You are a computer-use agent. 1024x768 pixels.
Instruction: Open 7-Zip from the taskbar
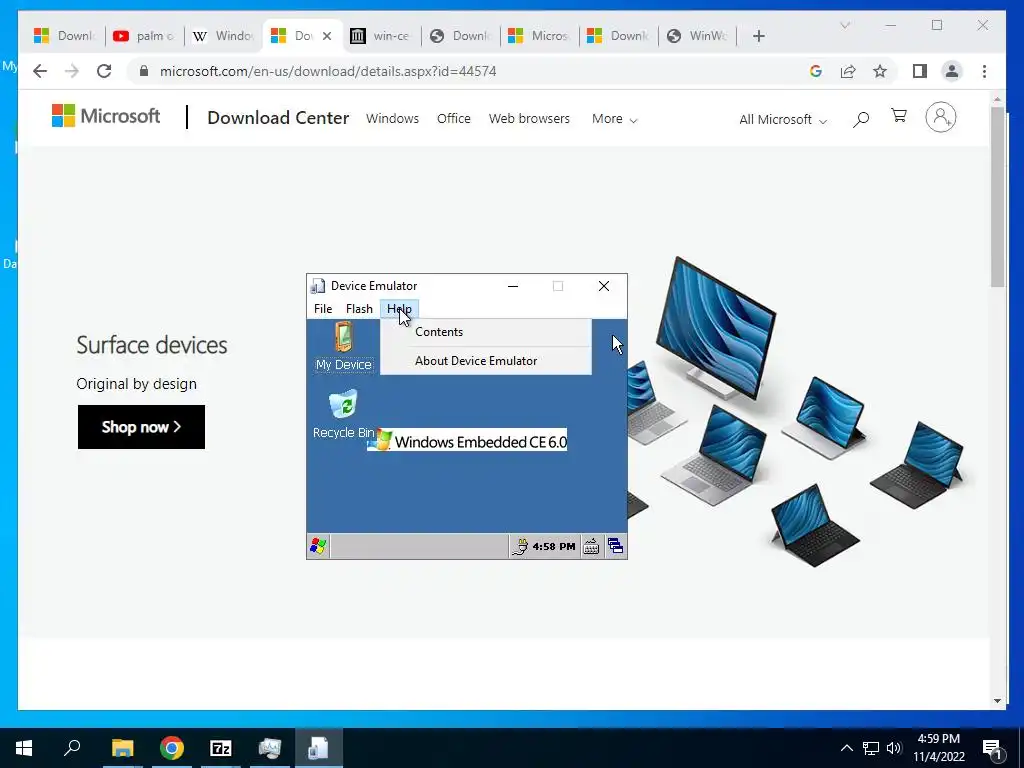221,748
